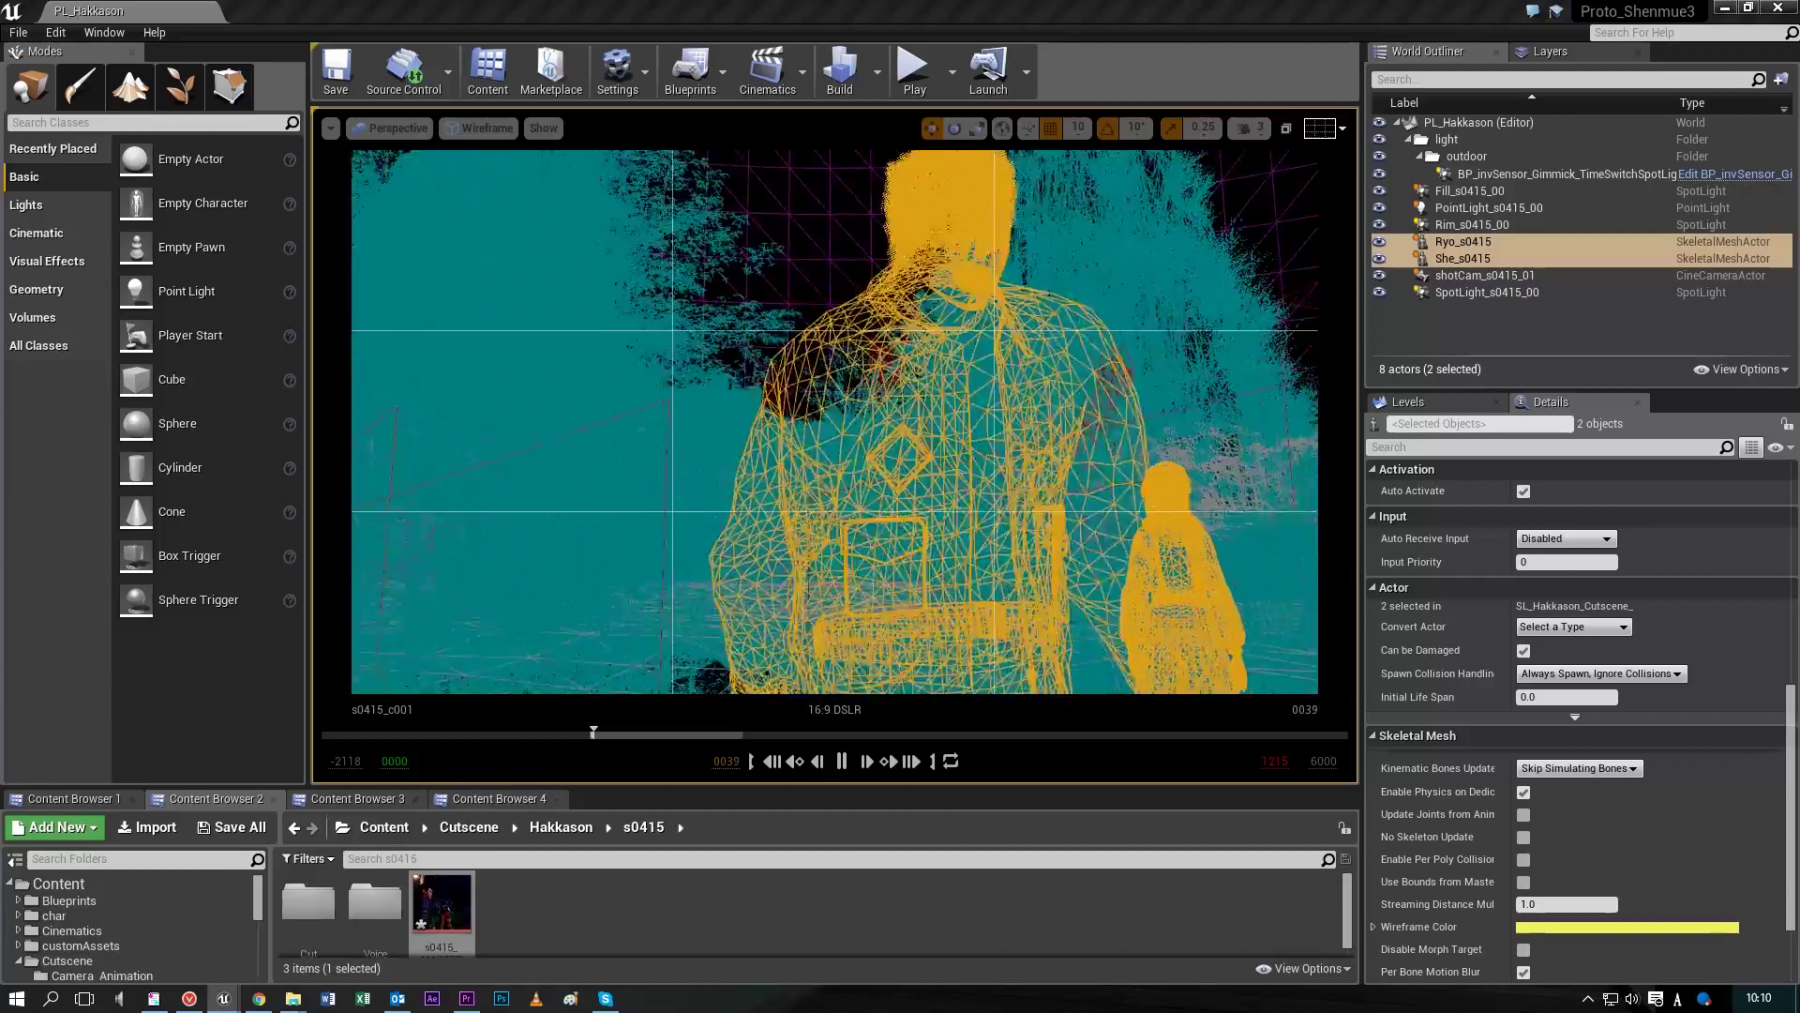Click Wireframe view mode button
The image size is (1800, 1013).
click(478, 128)
